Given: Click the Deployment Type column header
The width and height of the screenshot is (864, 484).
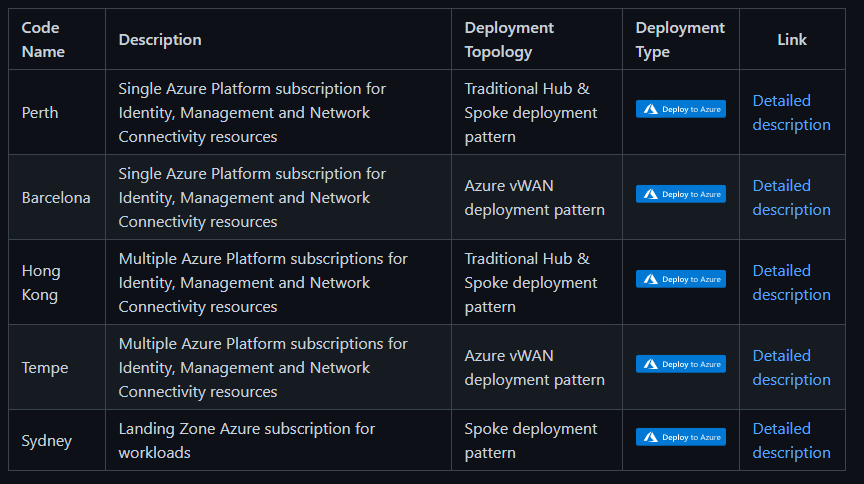Looking at the screenshot, I should (681, 39).
